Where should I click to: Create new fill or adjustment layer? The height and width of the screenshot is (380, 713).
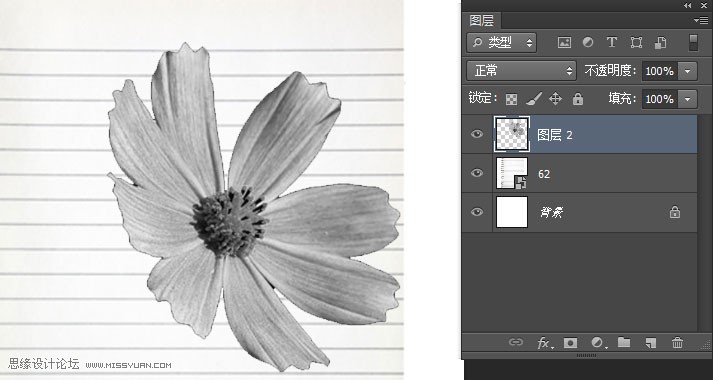(x=598, y=343)
